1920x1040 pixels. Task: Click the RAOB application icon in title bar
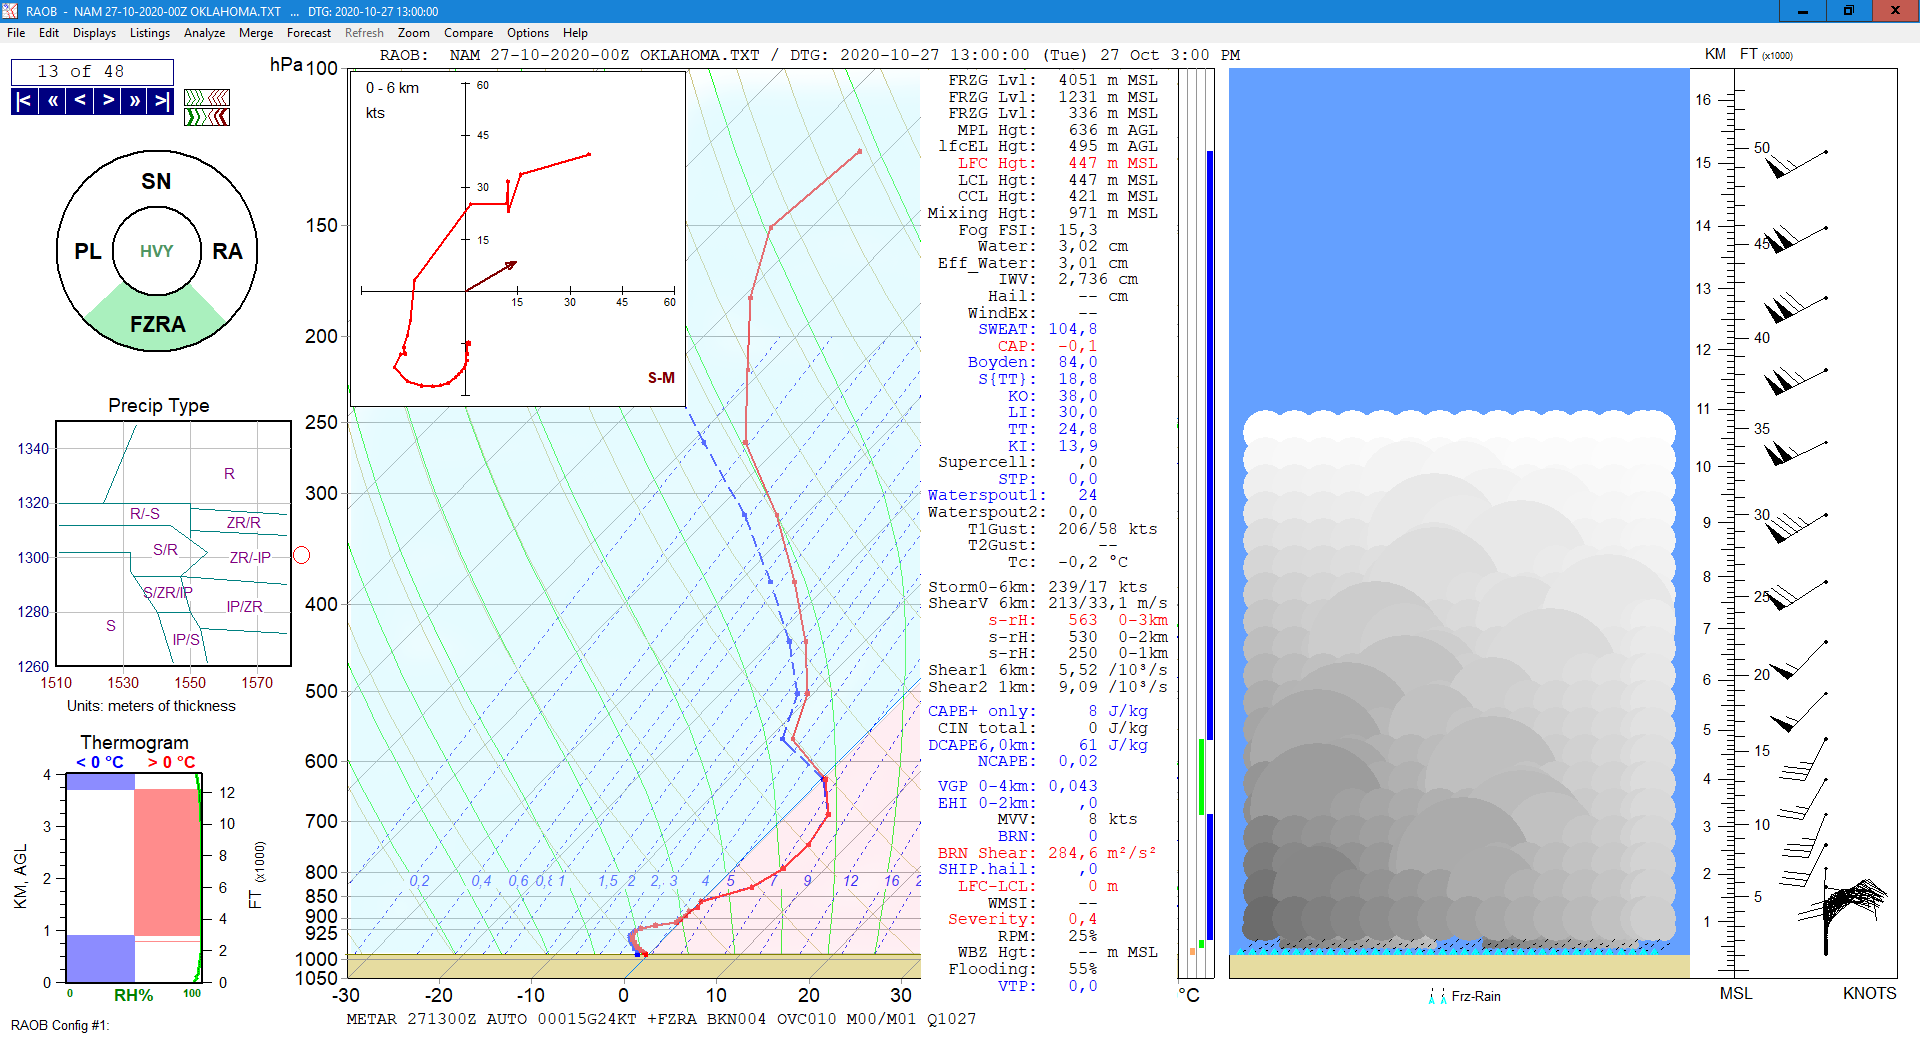tap(10, 11)
